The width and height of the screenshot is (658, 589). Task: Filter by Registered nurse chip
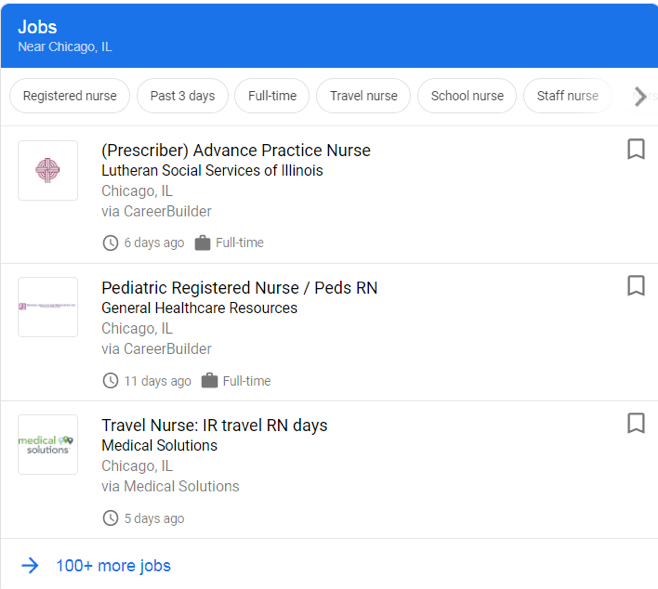pyautogui.click(x=70, y=96)
